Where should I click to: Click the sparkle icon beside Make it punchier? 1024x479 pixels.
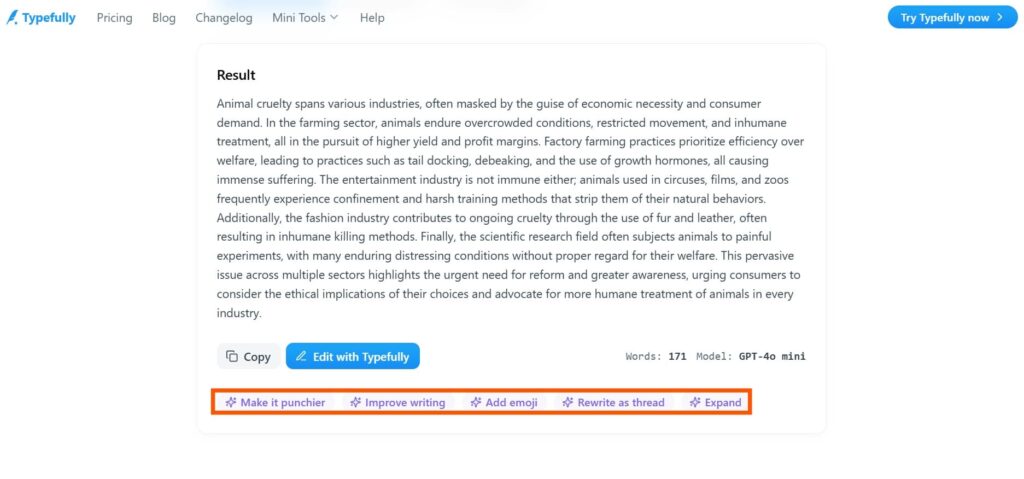tap(231, 403)
